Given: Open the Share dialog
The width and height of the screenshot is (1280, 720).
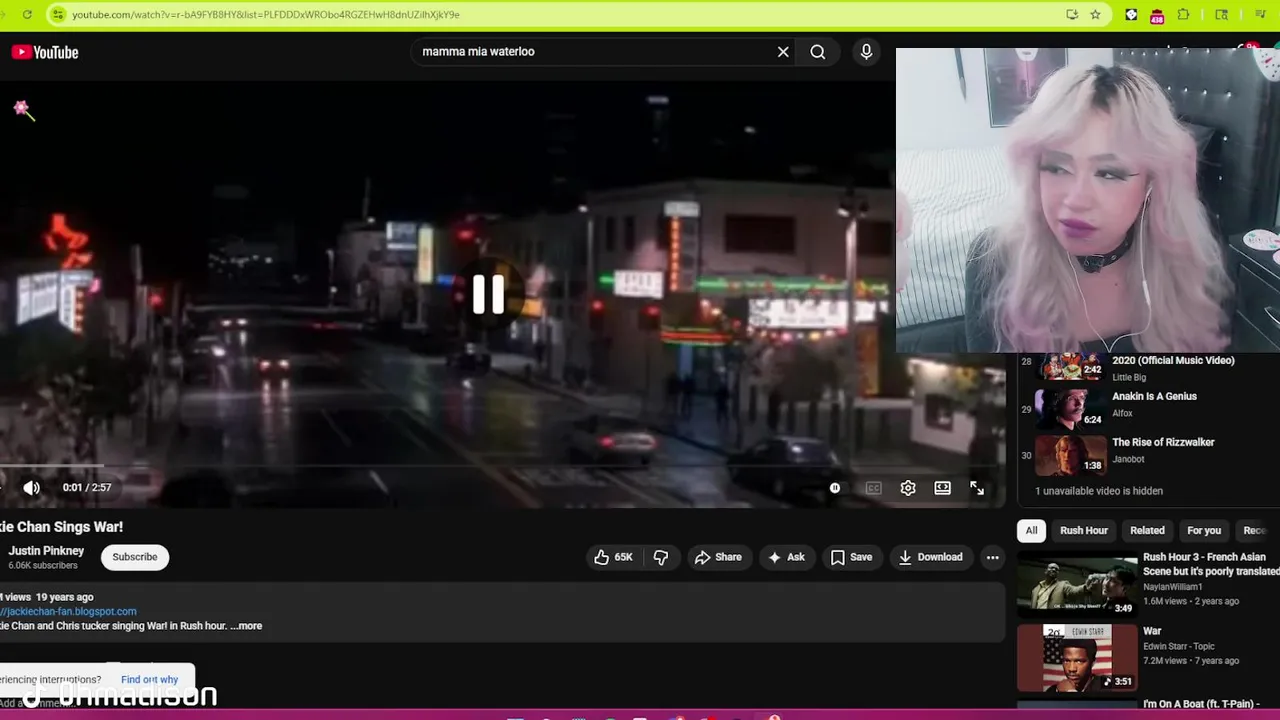Looking at the screenshot, I should click(718, 557).
